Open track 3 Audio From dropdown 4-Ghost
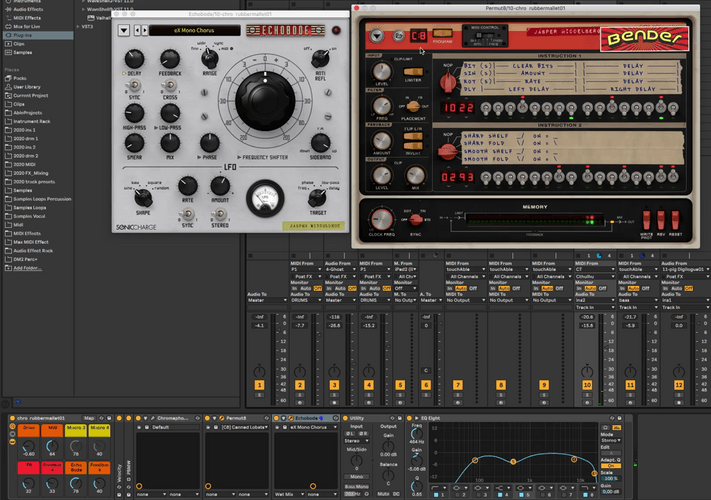 340,269
